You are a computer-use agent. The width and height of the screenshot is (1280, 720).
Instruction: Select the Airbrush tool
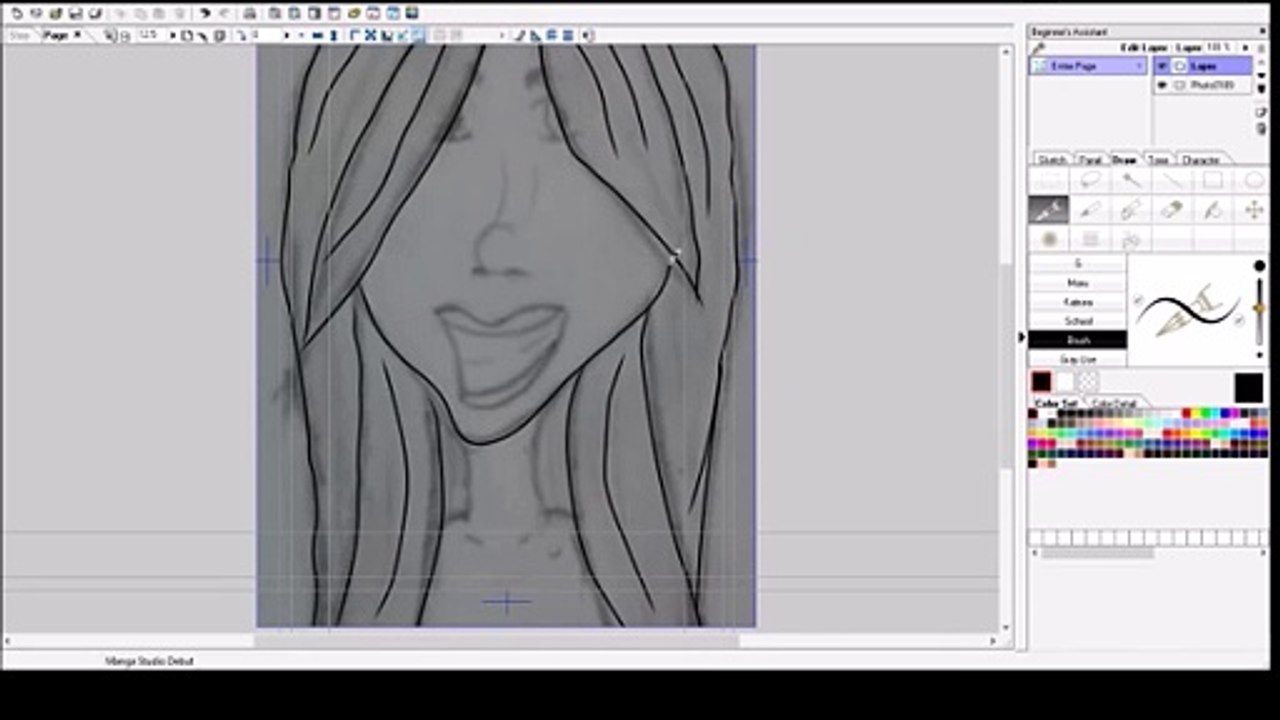click(x=1049, y=239)
